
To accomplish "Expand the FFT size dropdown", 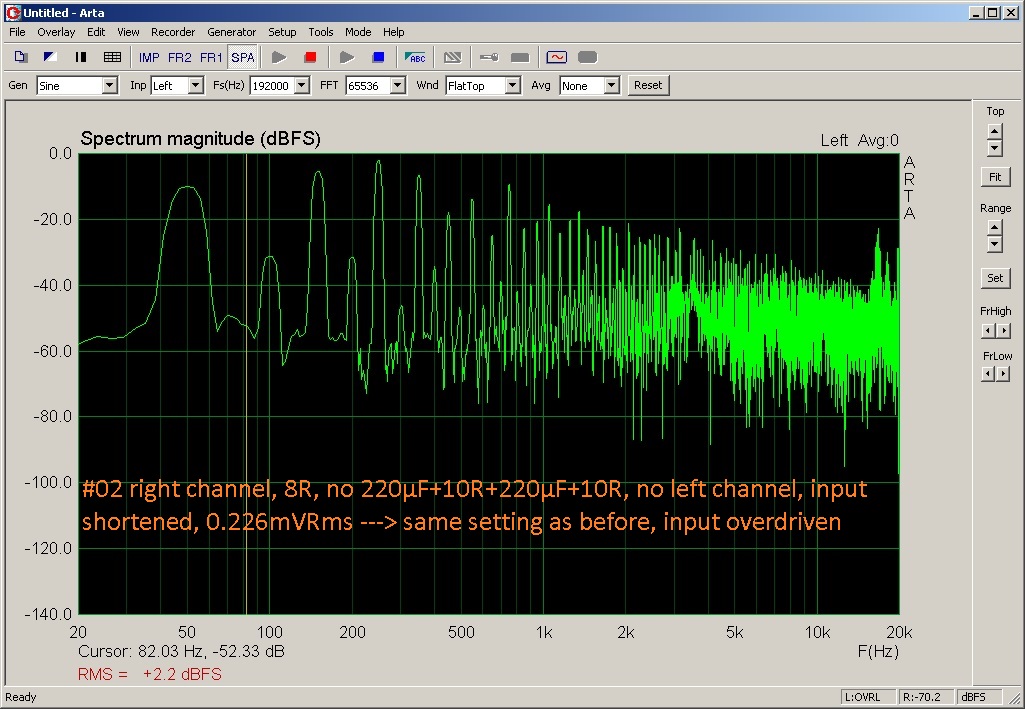I will pos(397,86).
